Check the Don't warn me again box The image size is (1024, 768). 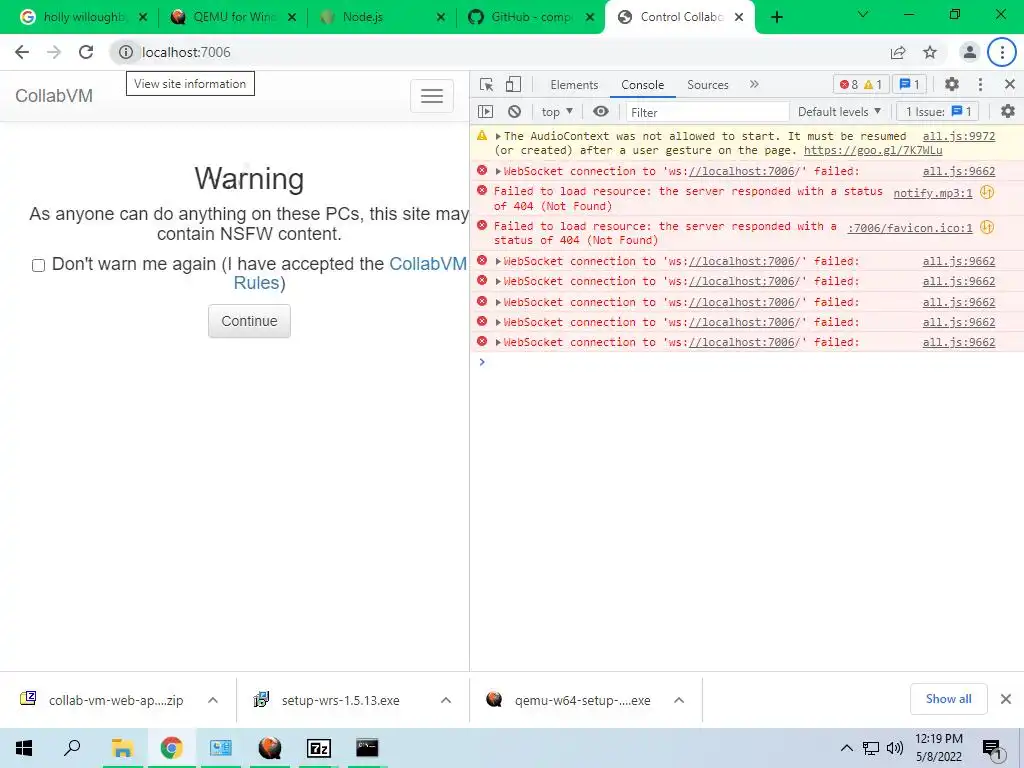39,265
